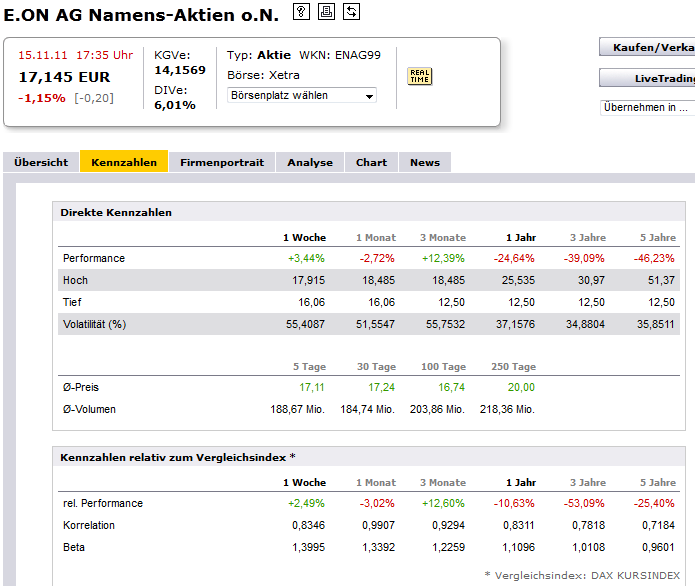695x586 pixels.
Task: Click the 5 Jahre header in Direkte Kennzahlen
Action: click(658, 238)
